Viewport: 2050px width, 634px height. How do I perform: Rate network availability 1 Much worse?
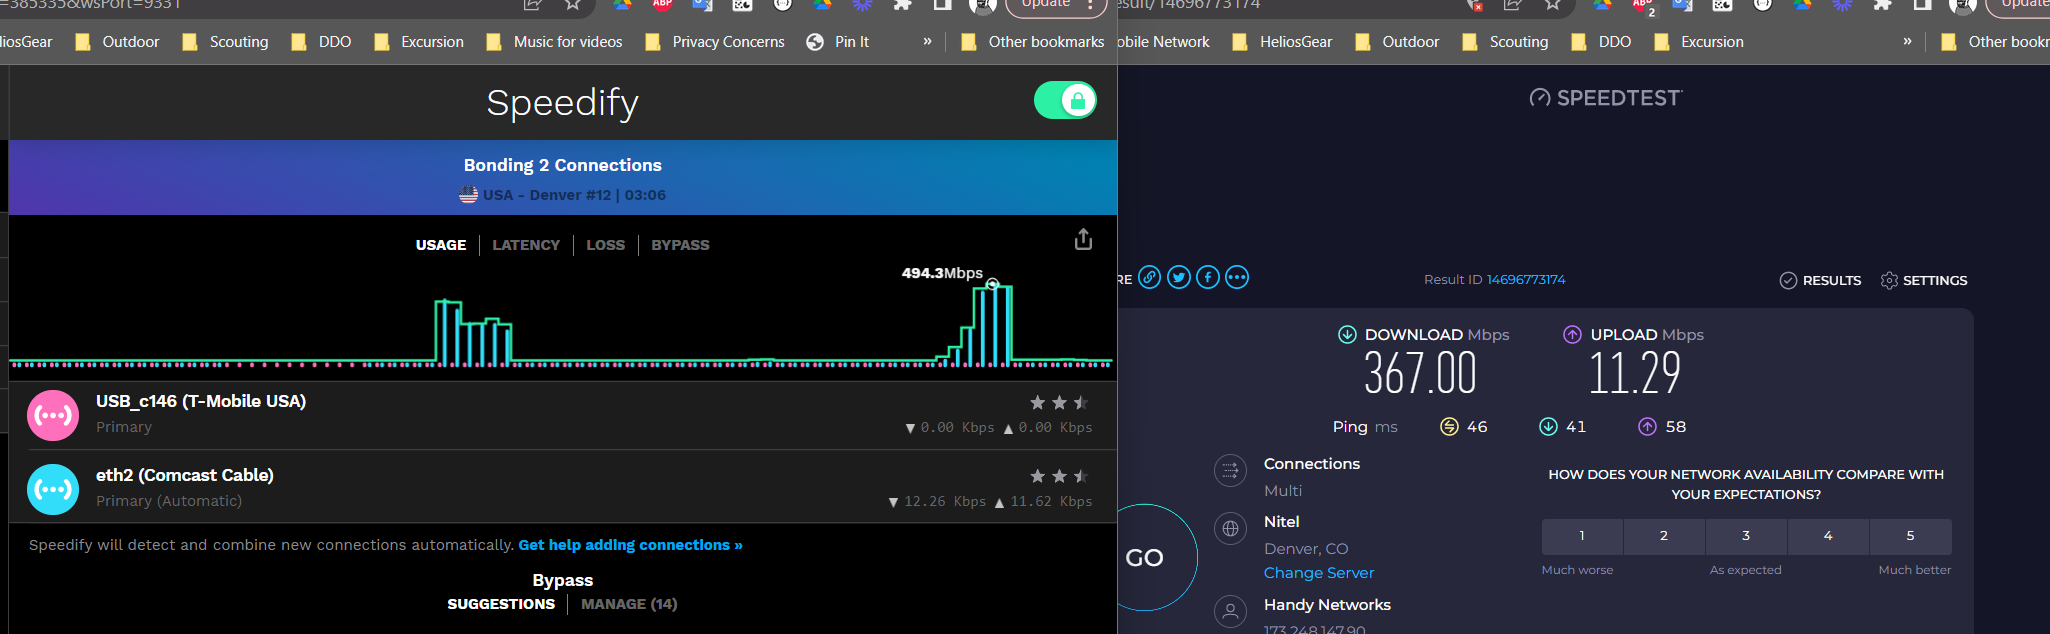(x=1582, y=536)
